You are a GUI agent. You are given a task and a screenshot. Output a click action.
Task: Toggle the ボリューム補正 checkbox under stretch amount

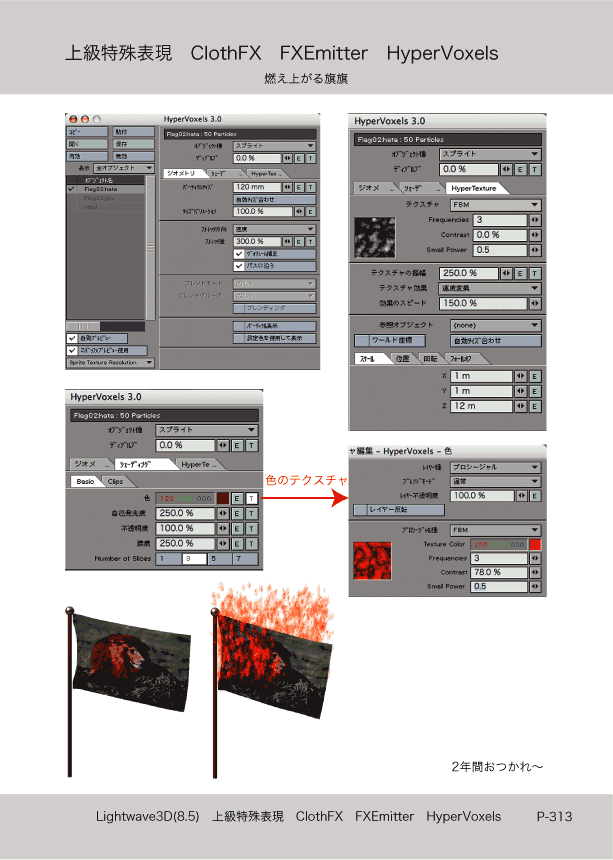[x=238, y=254]
